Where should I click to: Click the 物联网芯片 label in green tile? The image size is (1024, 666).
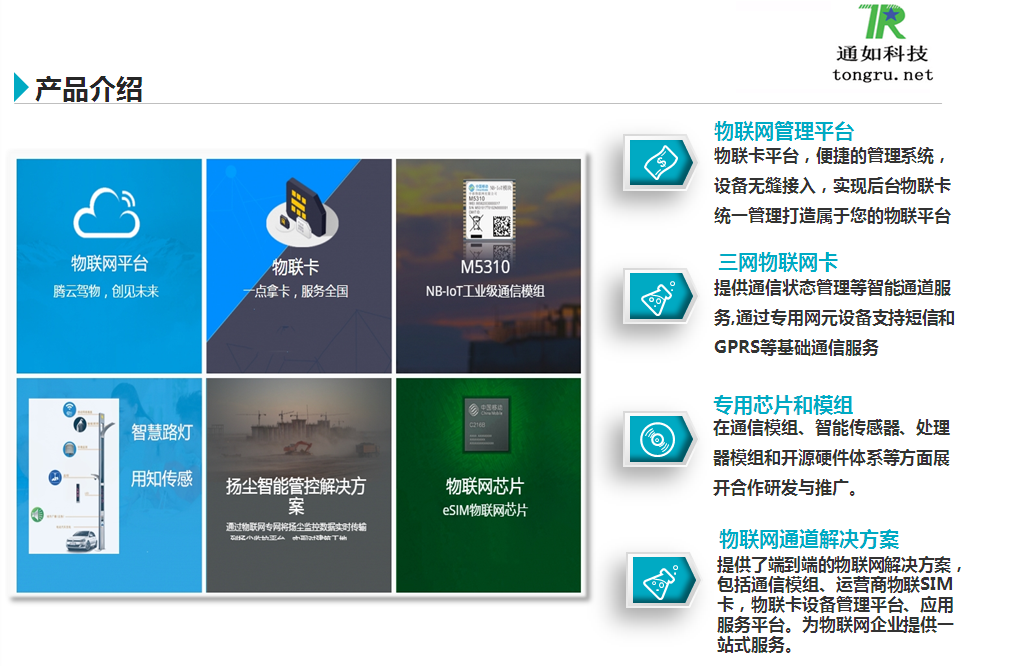pyautogui.click(x=485, y=486)
